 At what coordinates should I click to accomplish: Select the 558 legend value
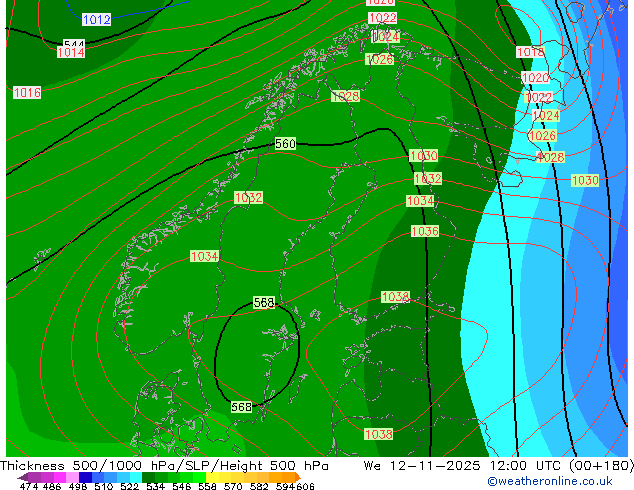(x=207, y=486)
